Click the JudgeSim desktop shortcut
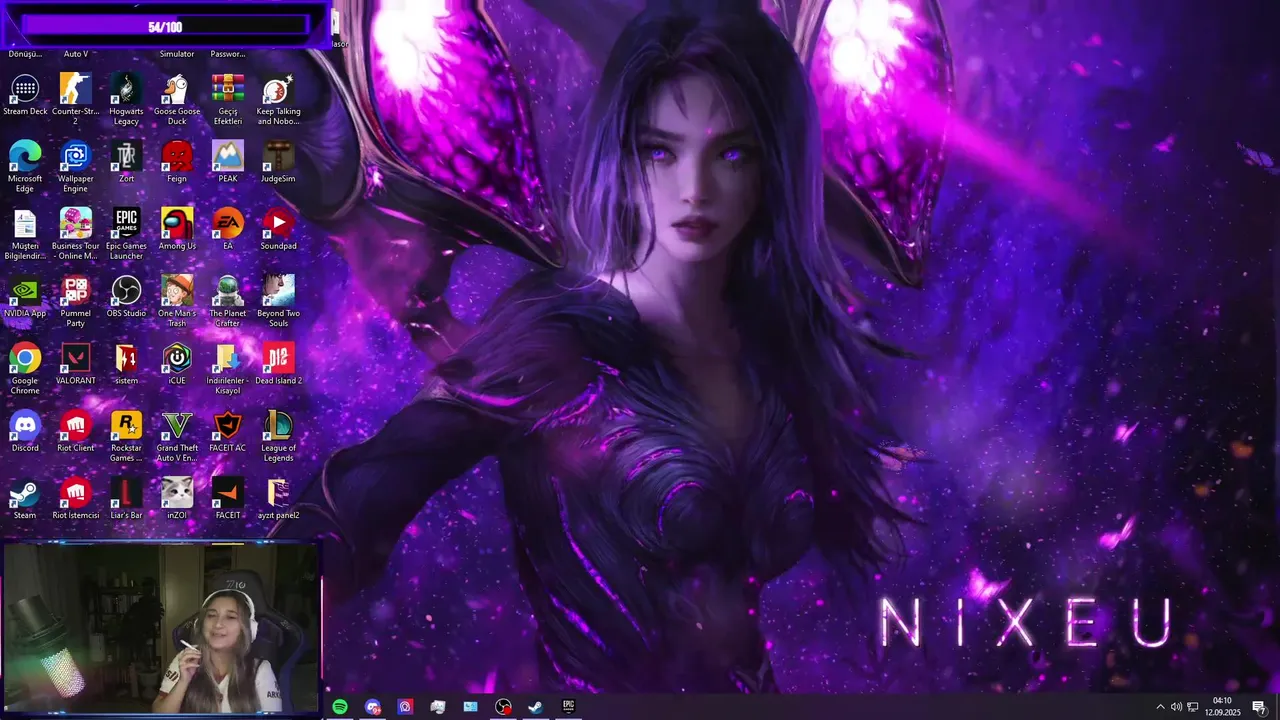 click(278, 162)
